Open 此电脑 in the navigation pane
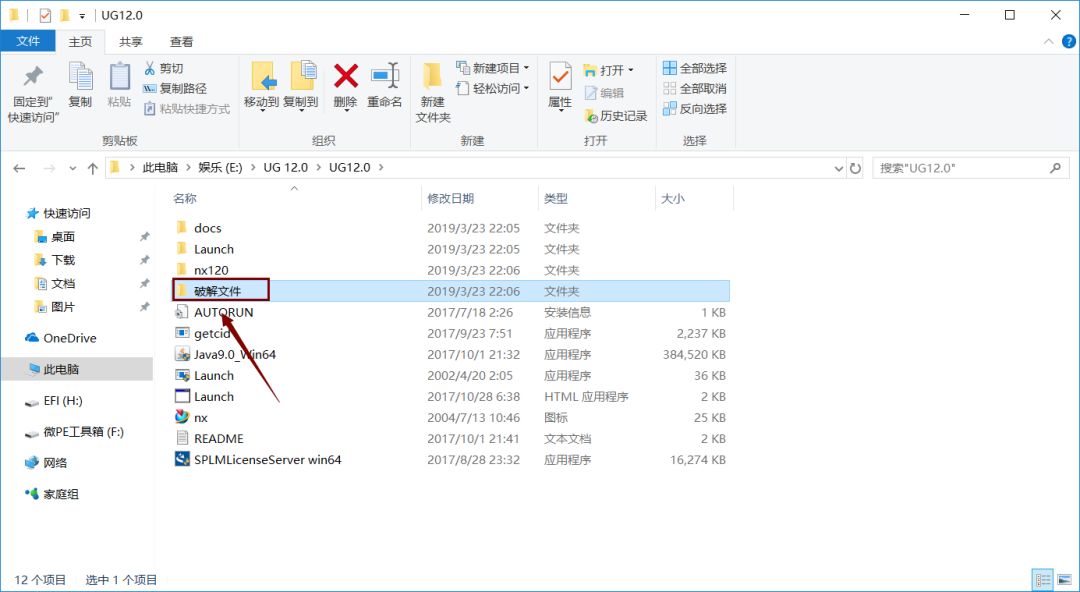 click(61, 369)
